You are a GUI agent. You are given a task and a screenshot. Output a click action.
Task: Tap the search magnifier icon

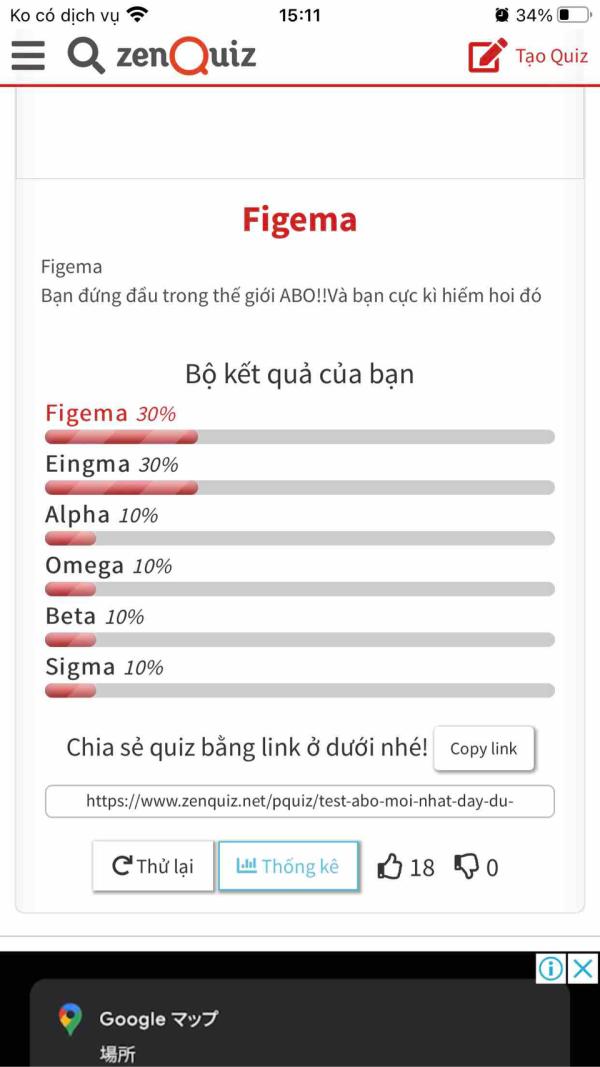pyautogui.click(x=86, y=55)
